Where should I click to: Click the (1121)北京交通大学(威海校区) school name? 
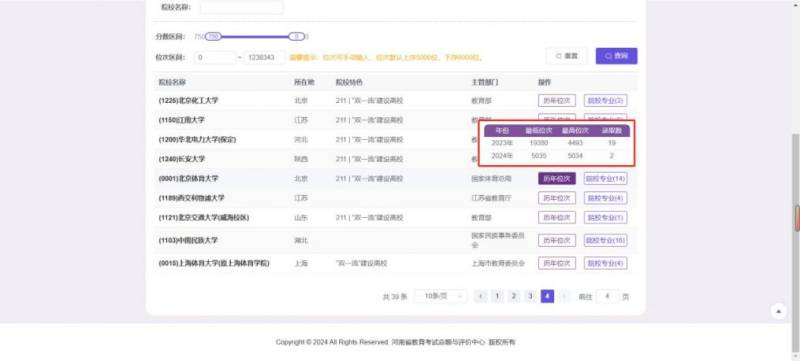204,218
